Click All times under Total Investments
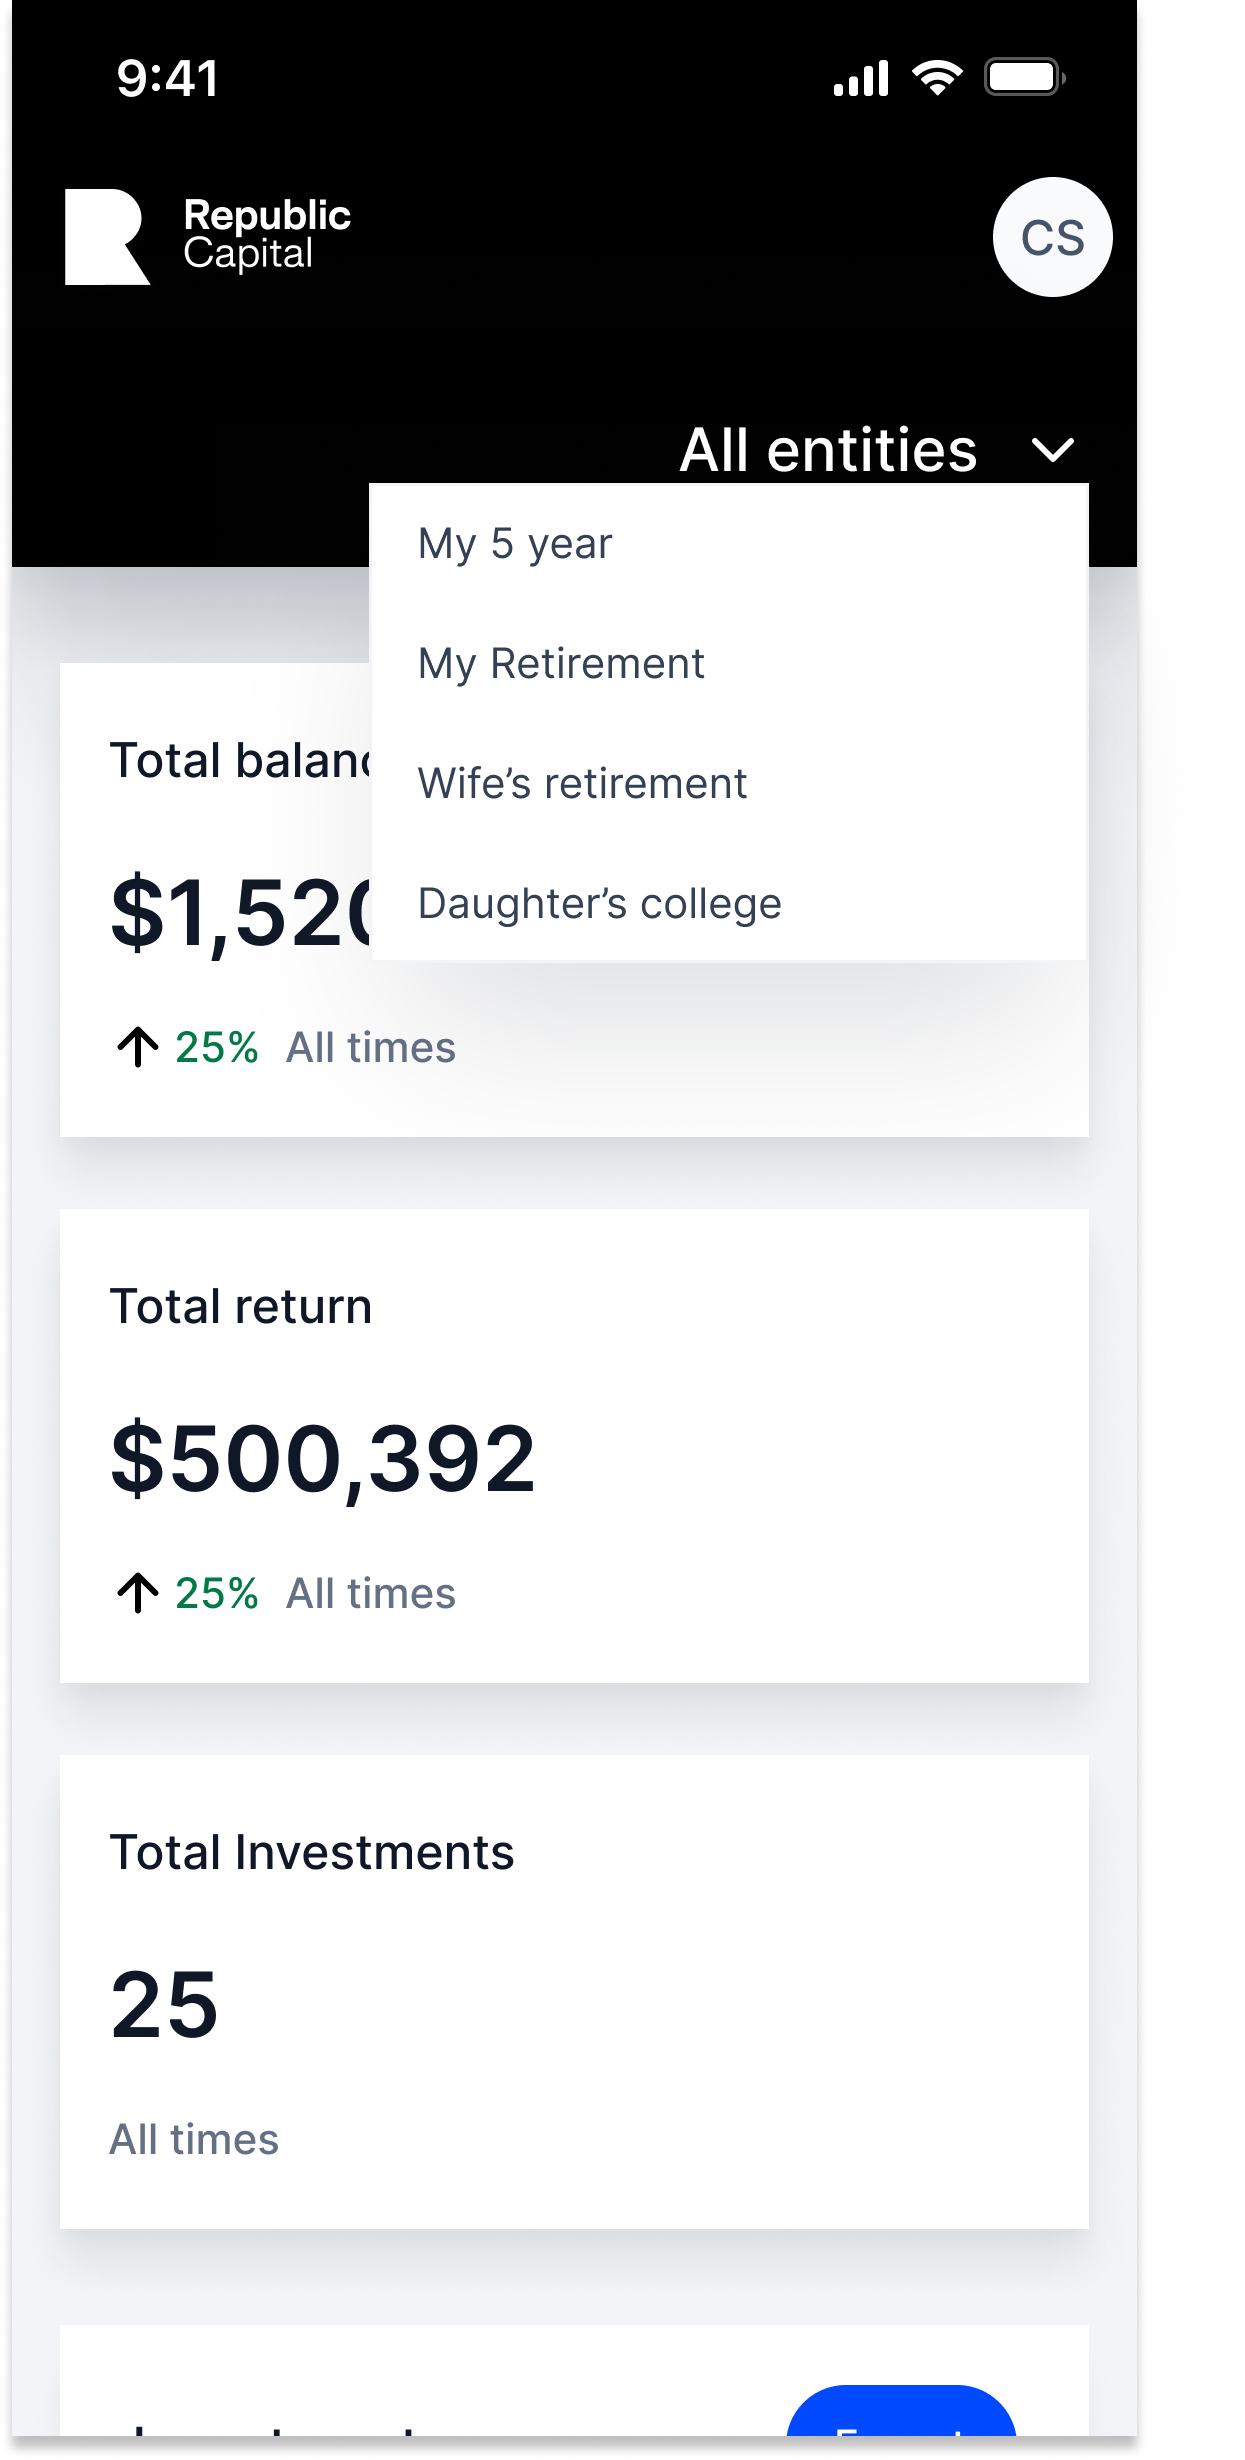Viewport: 1245px width, 2460px height. click(x=194, y=2139)
